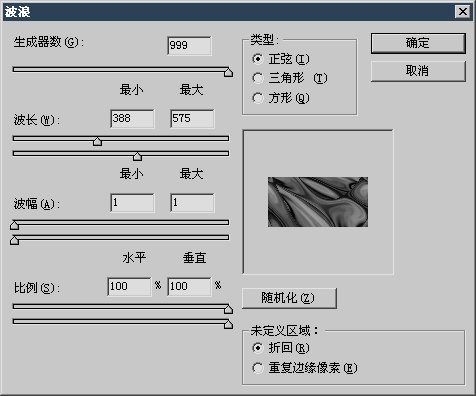Image resolution: width=476 pixels, height=396 pixels.
Task: Click the maximum 波长 field showing 575
Action: click(x=192, y=118)
